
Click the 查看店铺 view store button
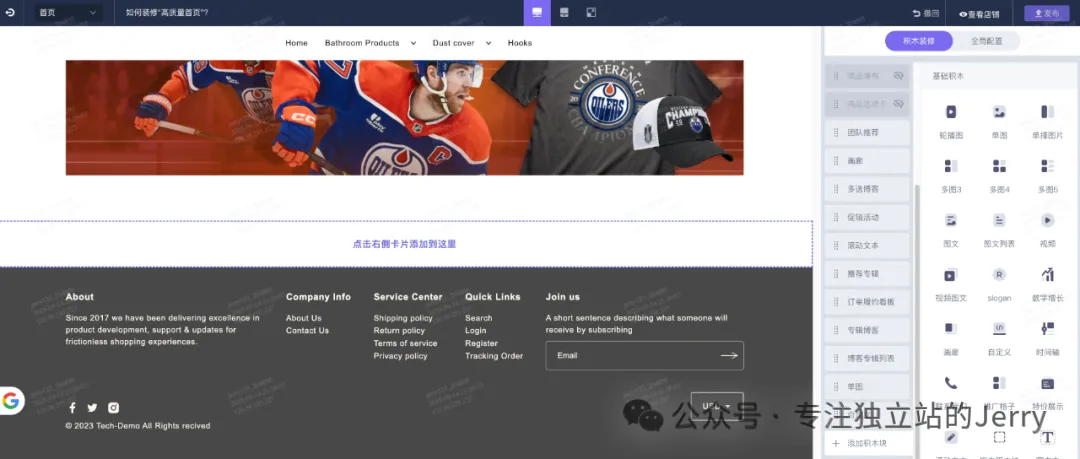pyautogui.click(x=979, y=13)
